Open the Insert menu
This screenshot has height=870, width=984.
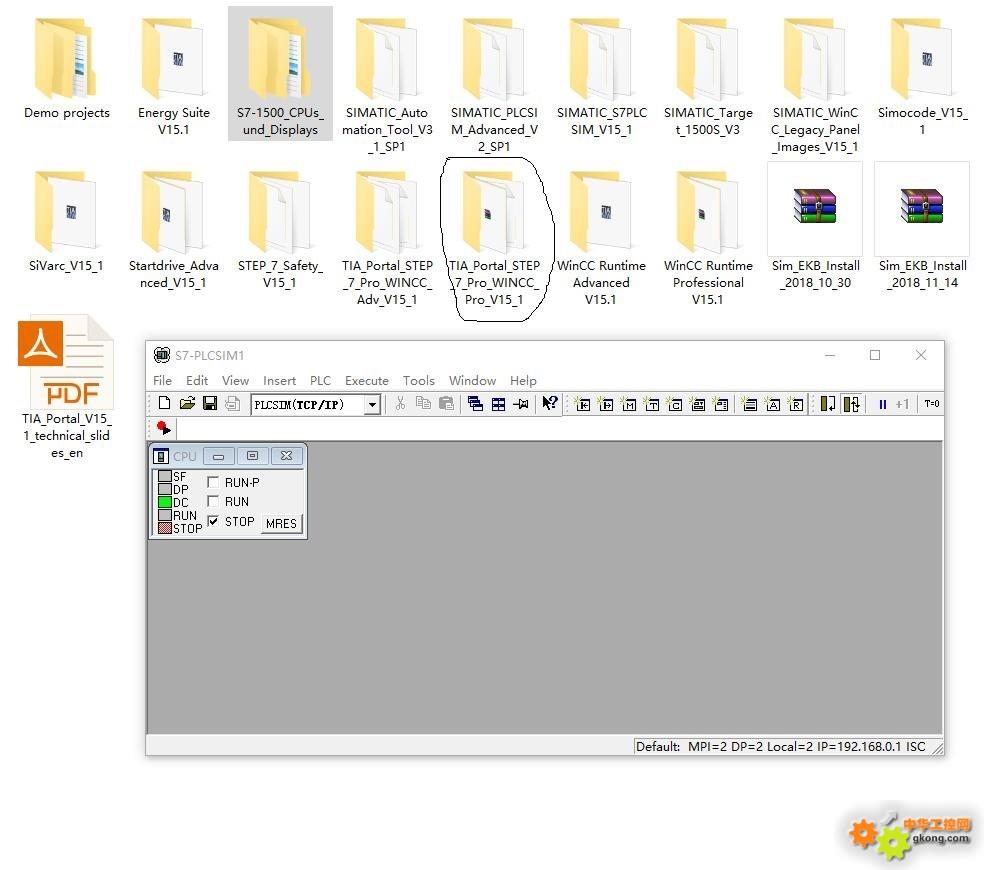click(279, 380)
